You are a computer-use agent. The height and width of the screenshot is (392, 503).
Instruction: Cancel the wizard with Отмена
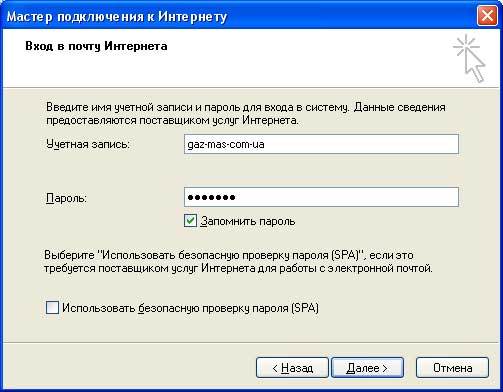(x=452, y=368)
